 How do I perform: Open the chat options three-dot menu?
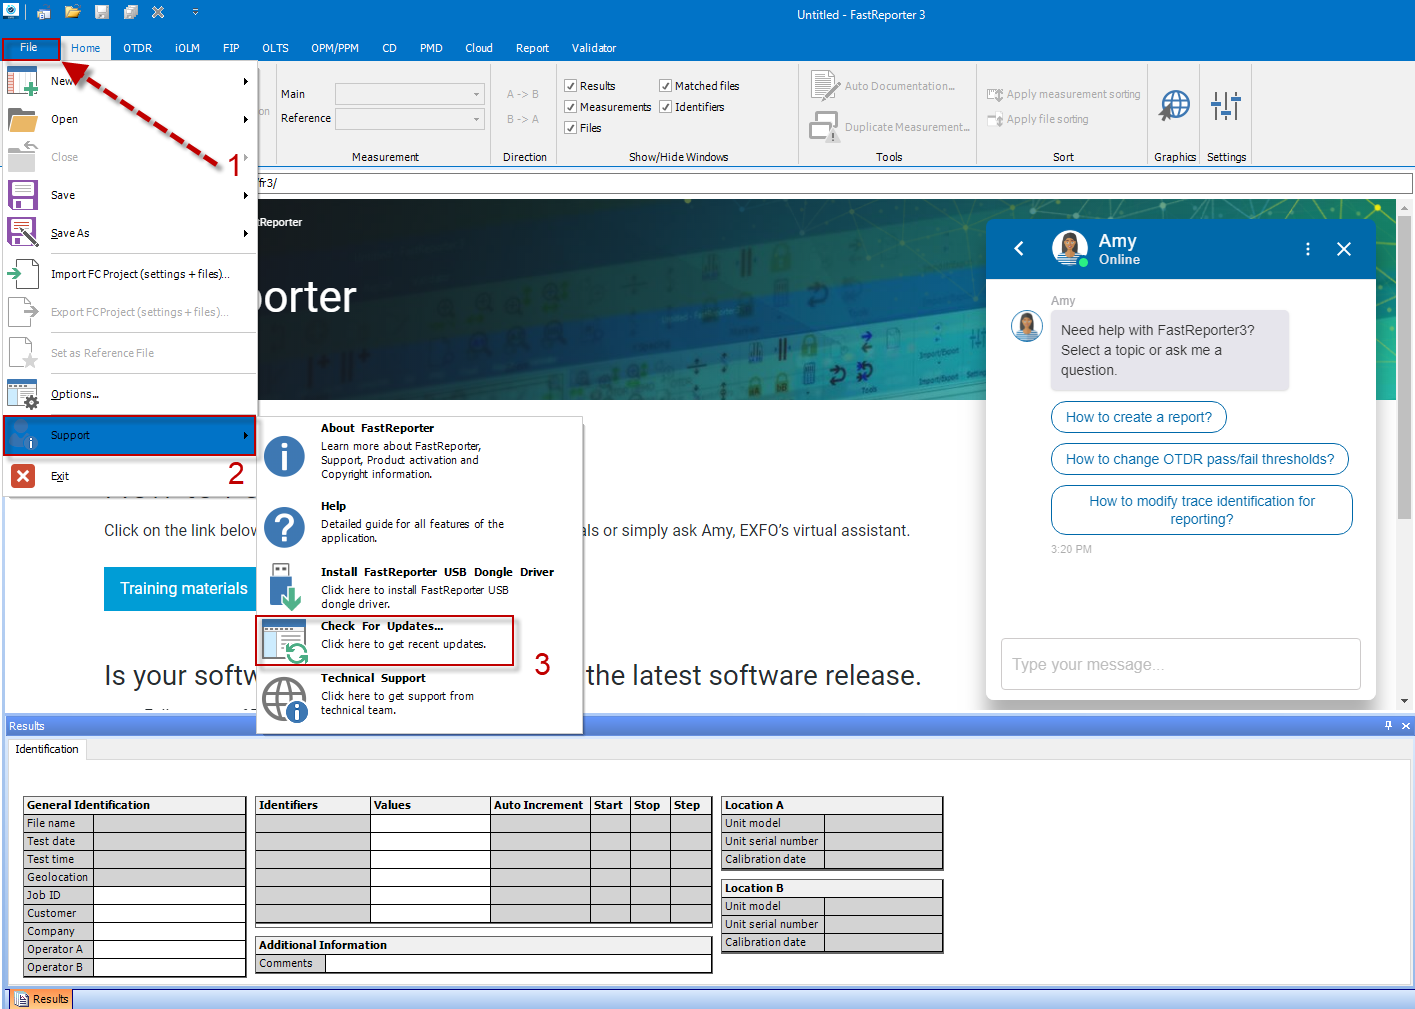coord(1308,249)
